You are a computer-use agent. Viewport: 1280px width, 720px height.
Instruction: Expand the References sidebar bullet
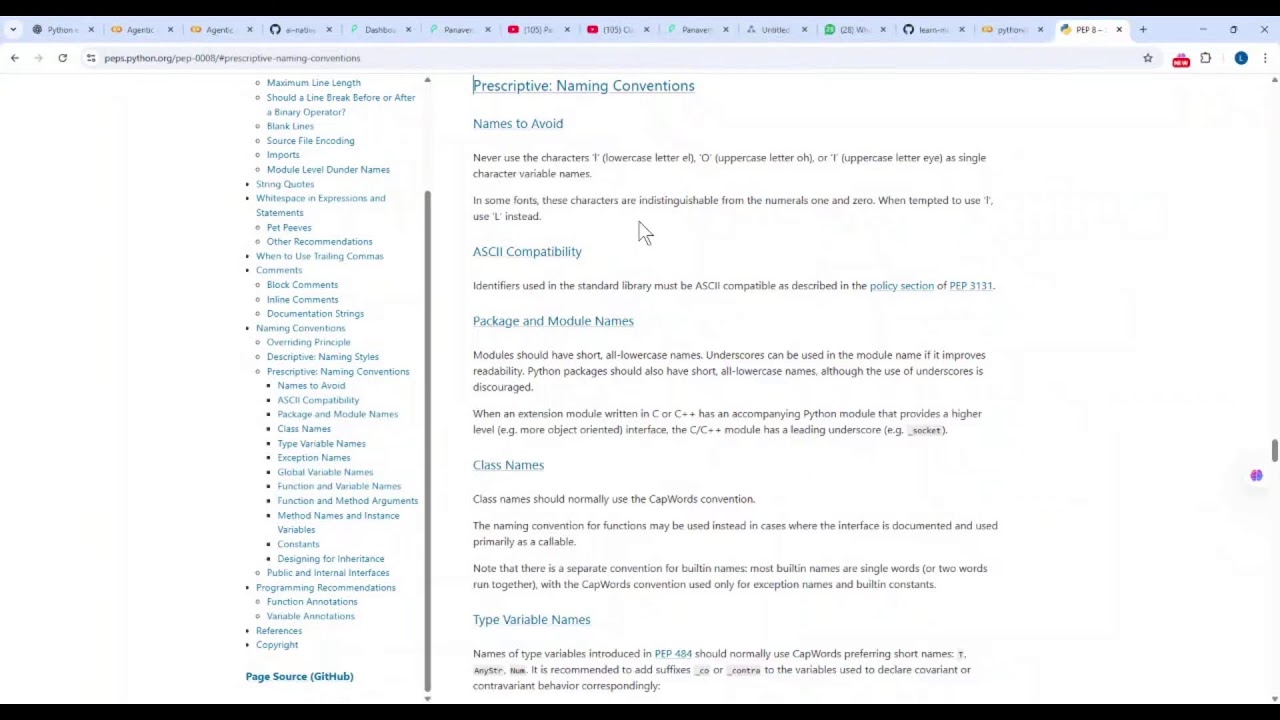248,631
